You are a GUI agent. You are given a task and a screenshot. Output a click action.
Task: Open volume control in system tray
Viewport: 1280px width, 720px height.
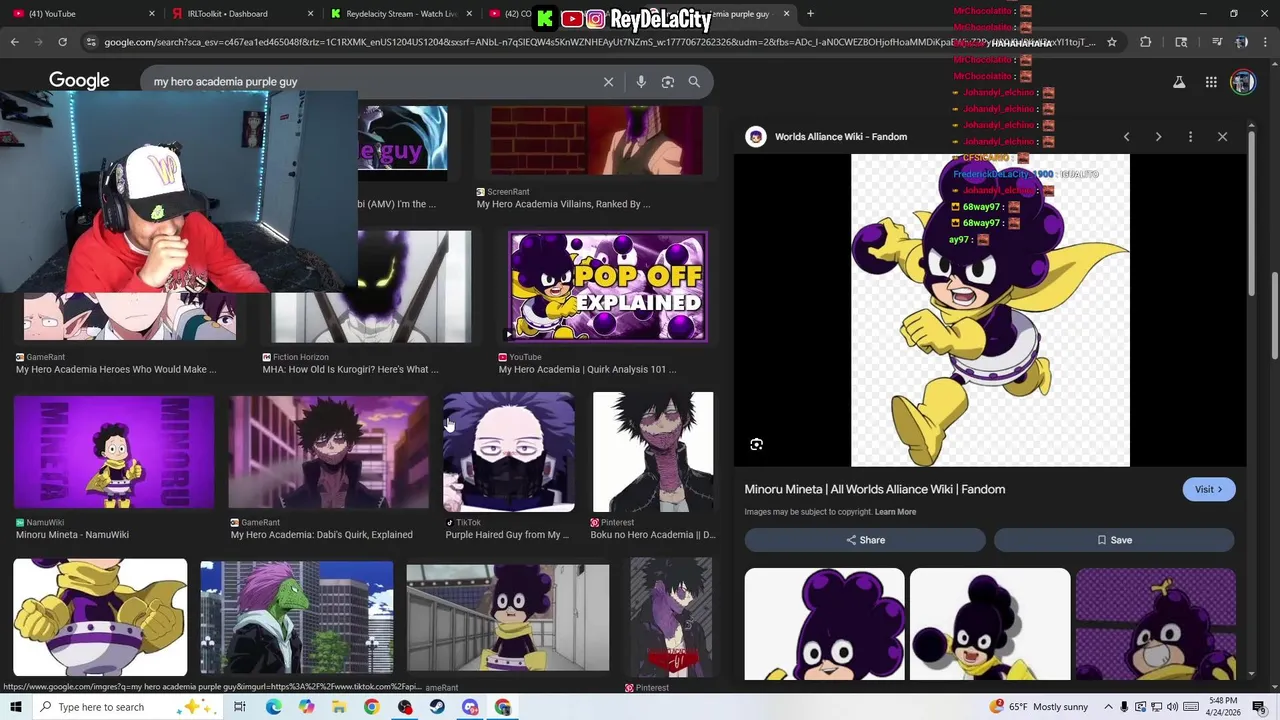(1172, 707)
